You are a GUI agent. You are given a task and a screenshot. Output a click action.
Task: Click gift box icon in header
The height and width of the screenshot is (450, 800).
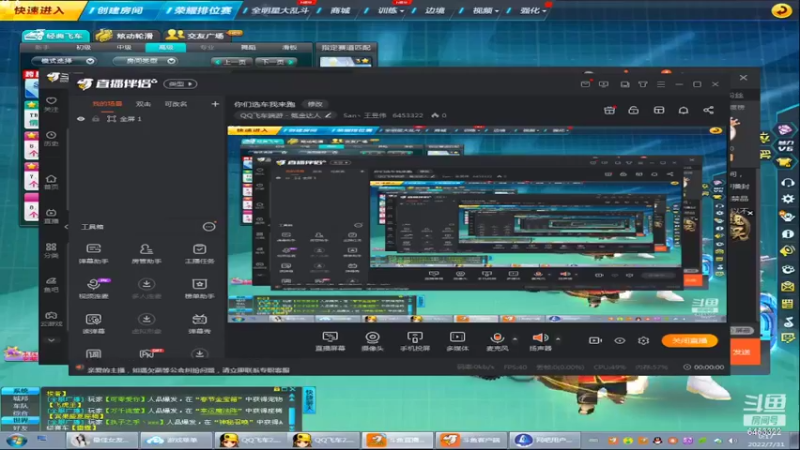pos(609,110)
